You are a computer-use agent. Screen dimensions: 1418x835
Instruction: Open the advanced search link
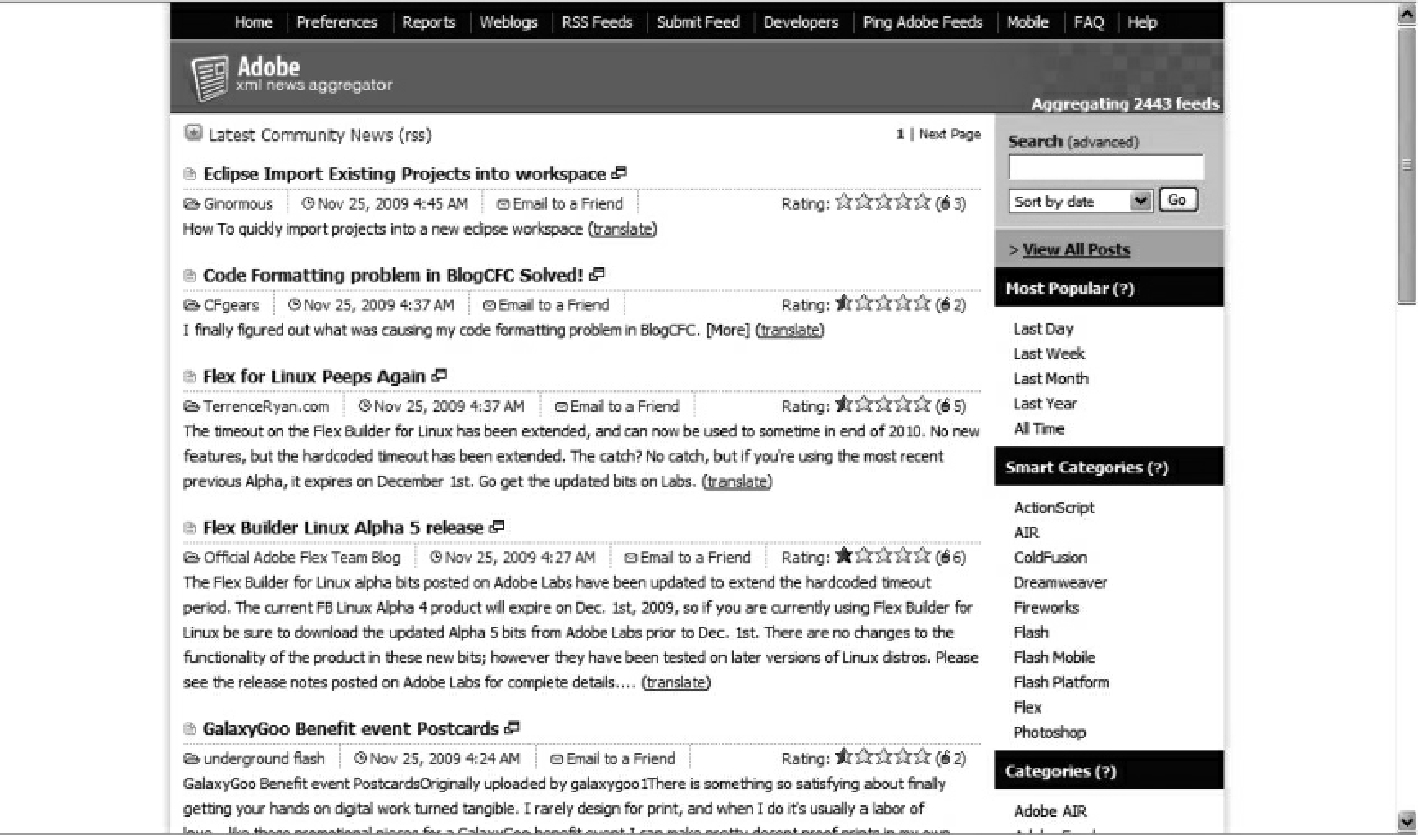1103,142
